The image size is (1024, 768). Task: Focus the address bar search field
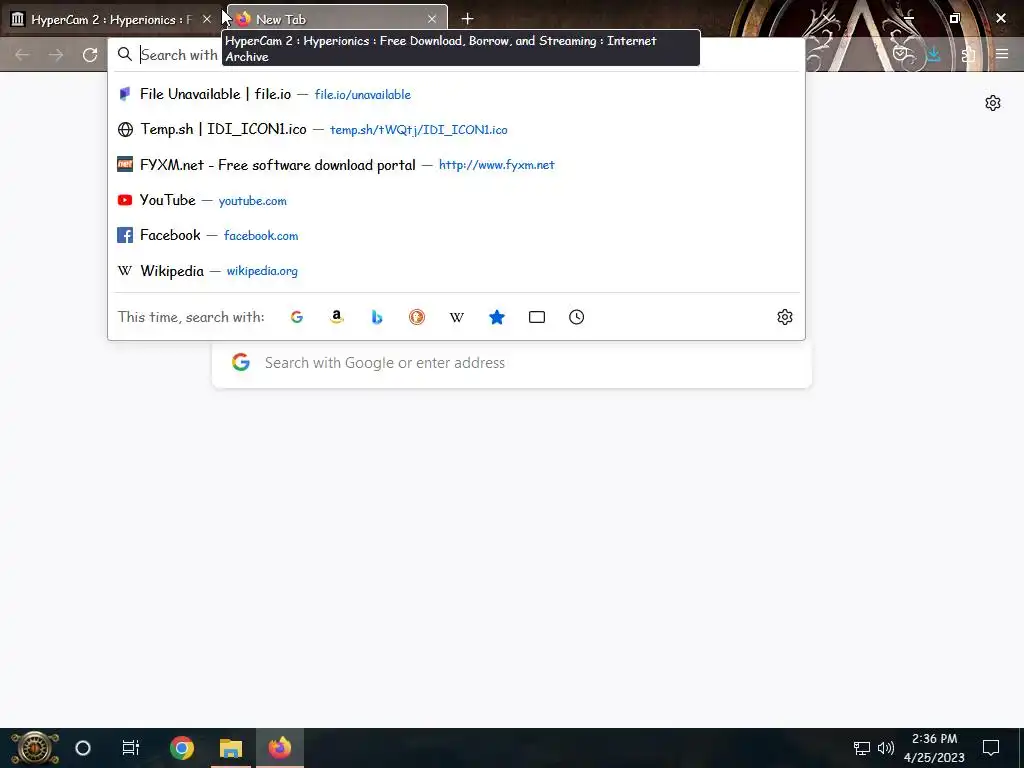point(456,55)
